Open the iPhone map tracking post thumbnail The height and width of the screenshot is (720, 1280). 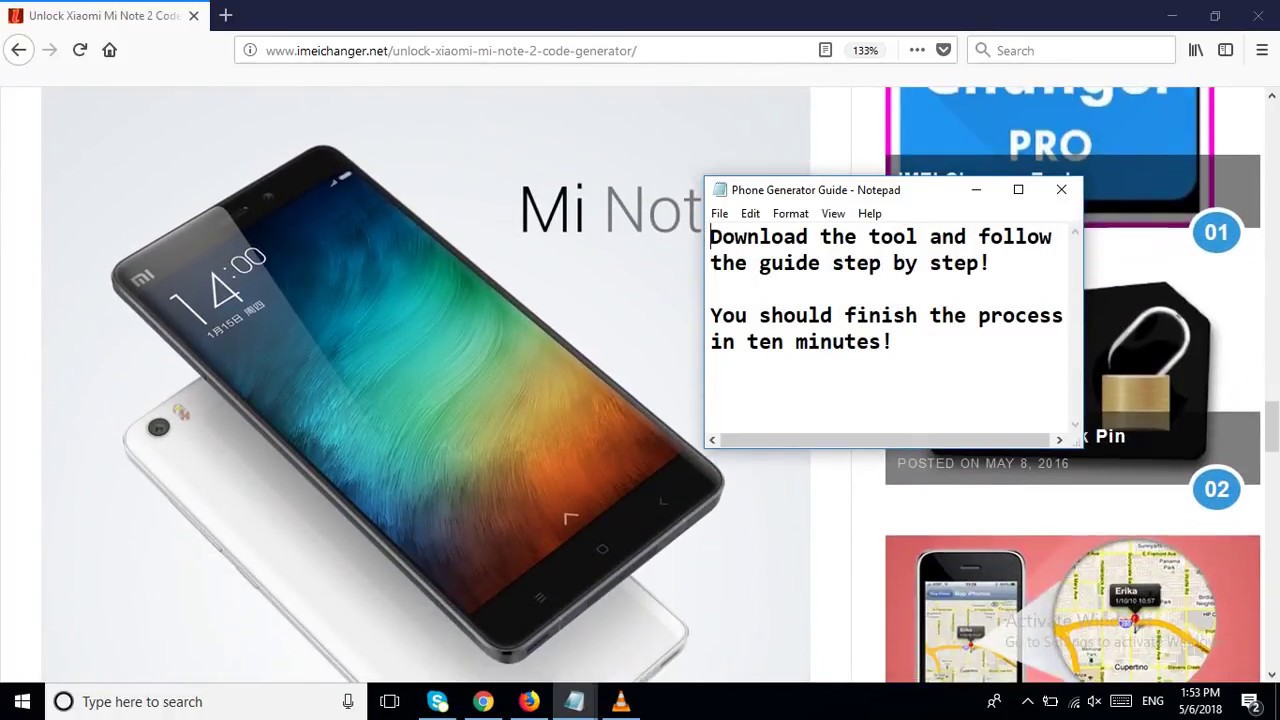(1072, 608)
